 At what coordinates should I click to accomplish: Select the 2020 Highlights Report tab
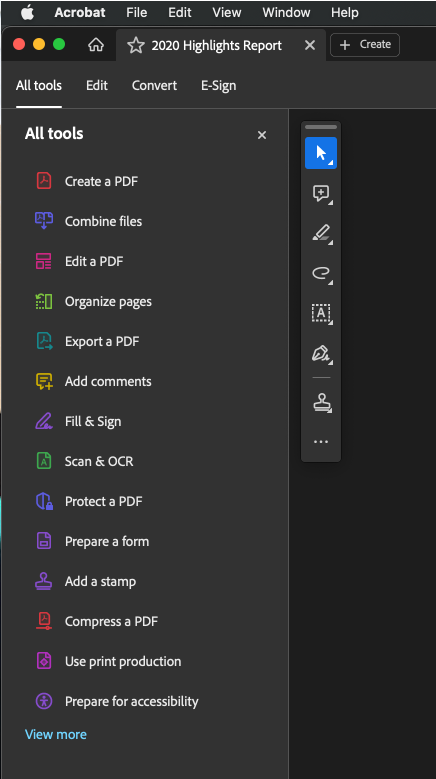[x=220, y=45]
